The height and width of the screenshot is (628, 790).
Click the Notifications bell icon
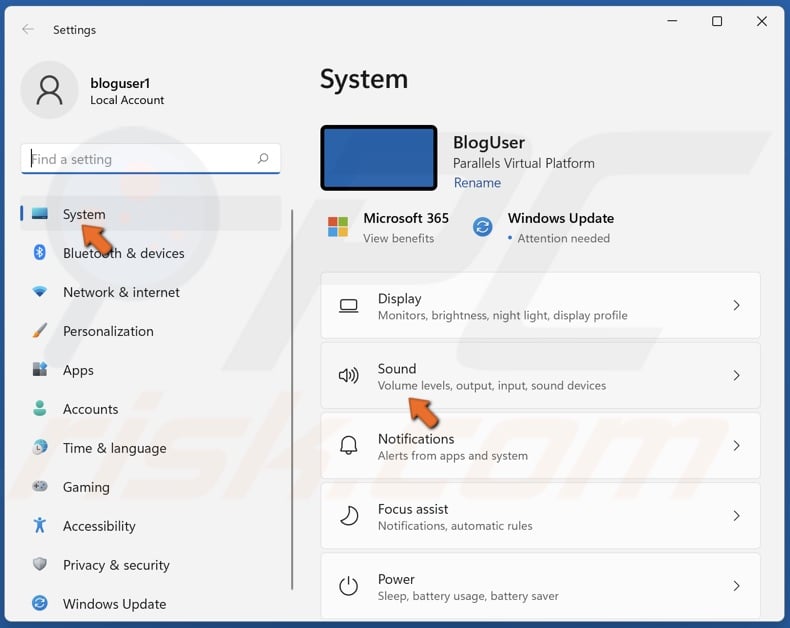[x=348, y=446]
